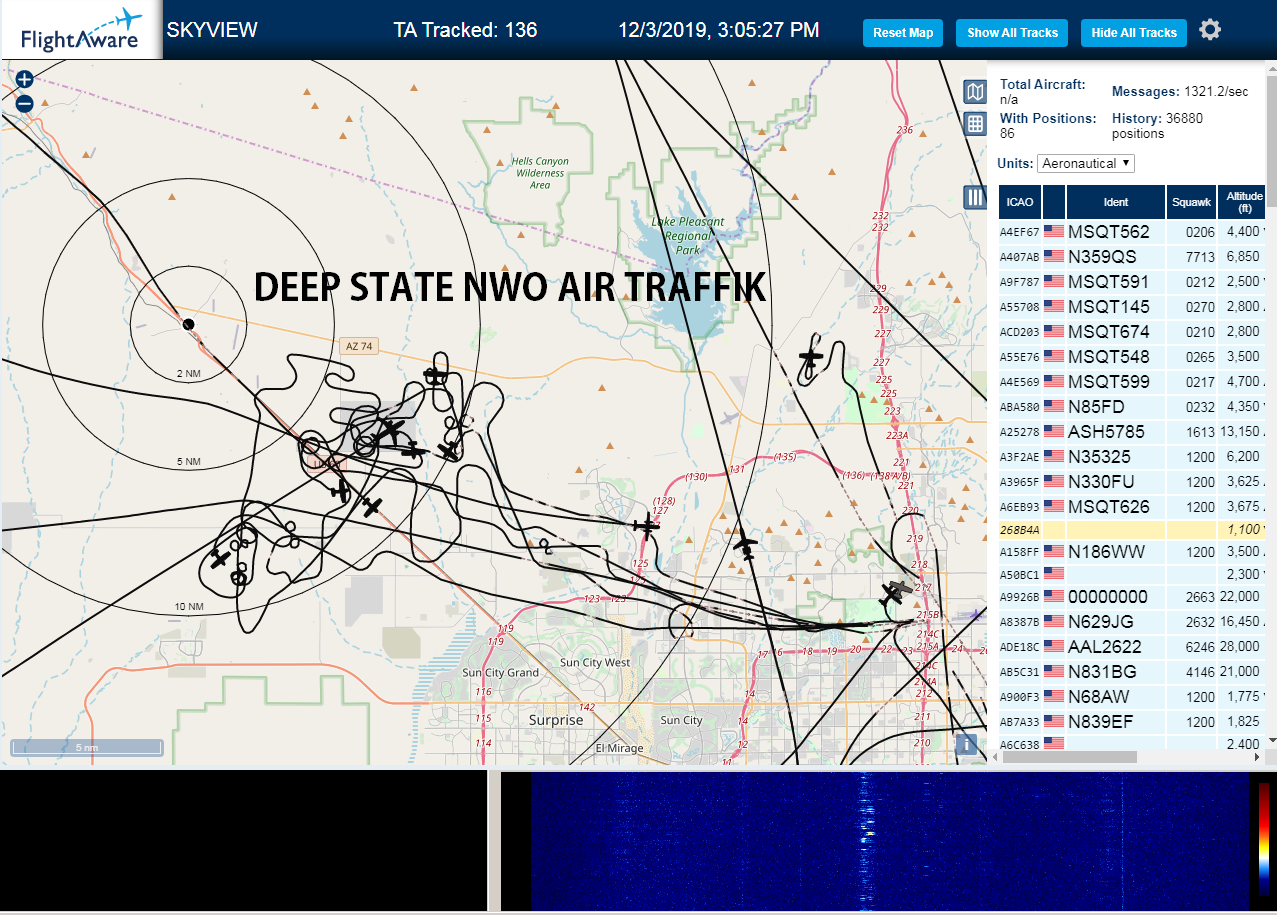Viewport: 1277px width, 915px height.
Task: Click squawk 7713 in the N359QS row
Action: pyautogui.click(x=1200, y=257)
